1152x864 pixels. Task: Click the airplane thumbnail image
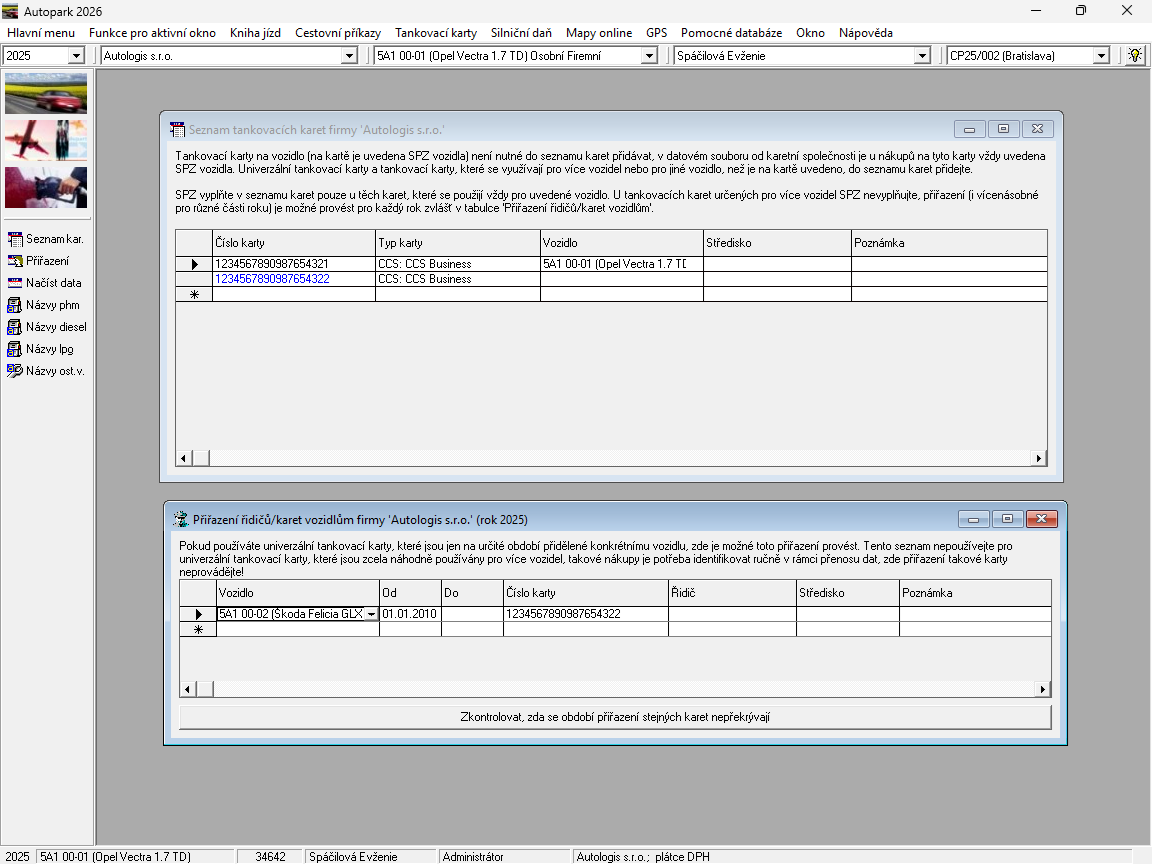pos(46,140)
